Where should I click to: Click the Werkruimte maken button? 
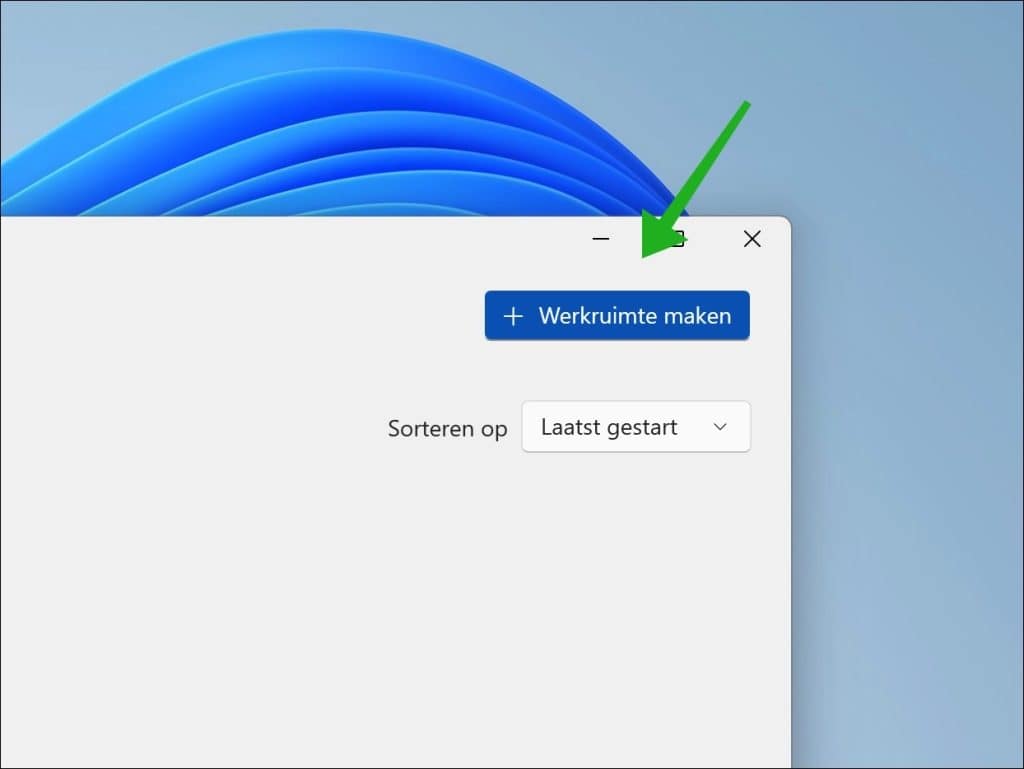tap(617, 315)
